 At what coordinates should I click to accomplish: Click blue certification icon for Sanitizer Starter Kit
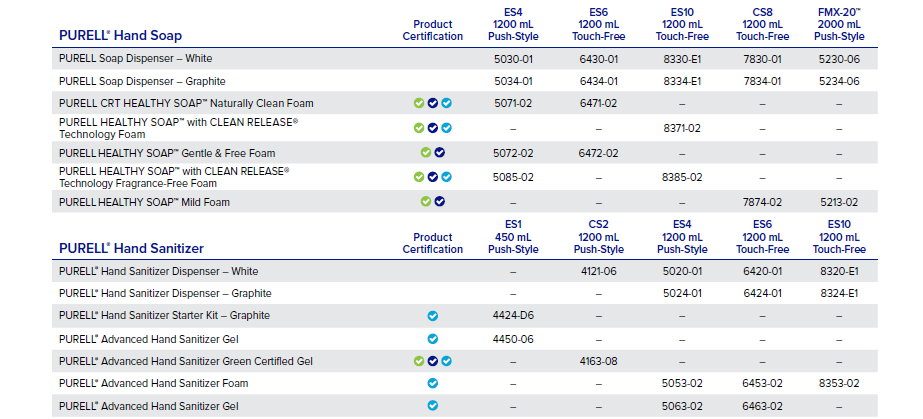(433, 315)
